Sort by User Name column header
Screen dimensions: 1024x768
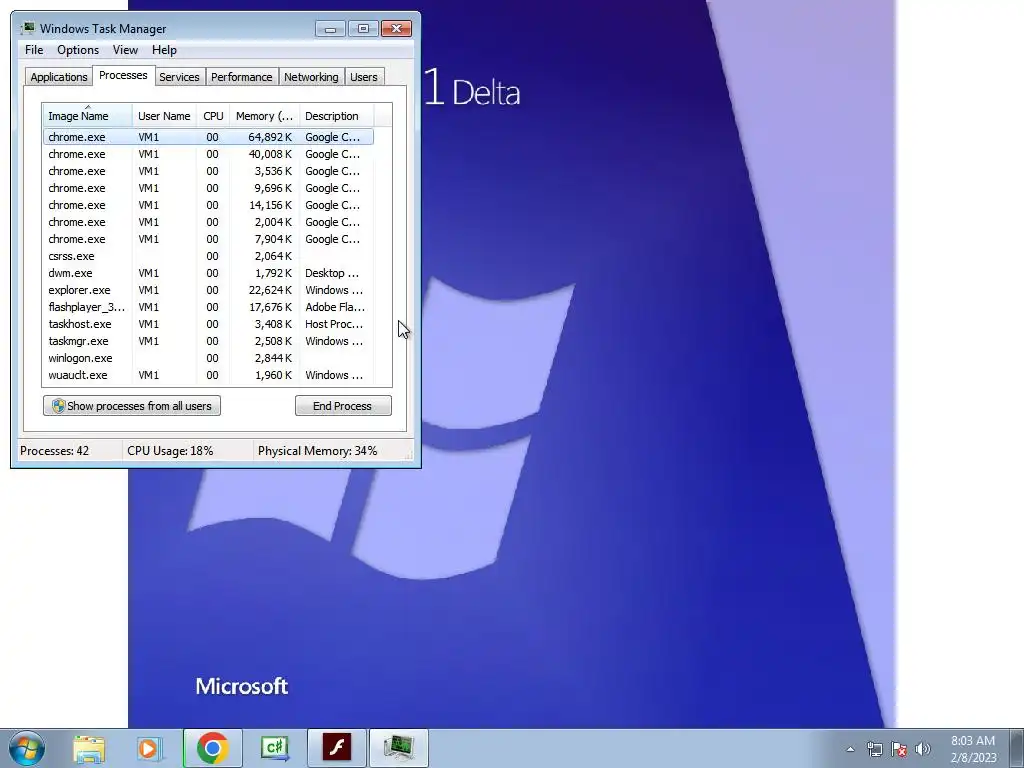click(164, 116)
